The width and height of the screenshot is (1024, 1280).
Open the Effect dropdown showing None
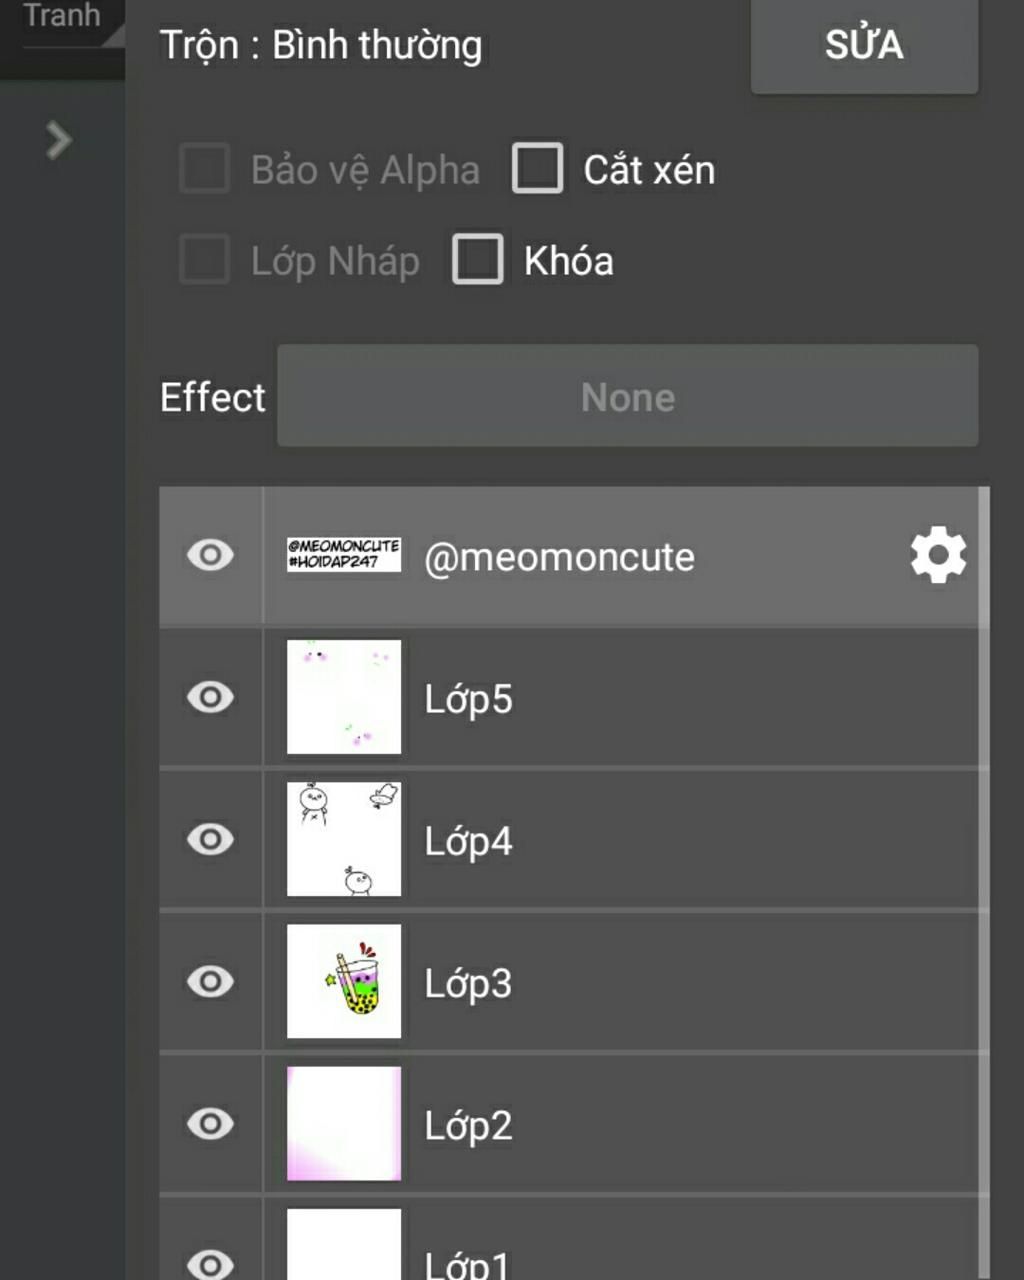(627, 396)
